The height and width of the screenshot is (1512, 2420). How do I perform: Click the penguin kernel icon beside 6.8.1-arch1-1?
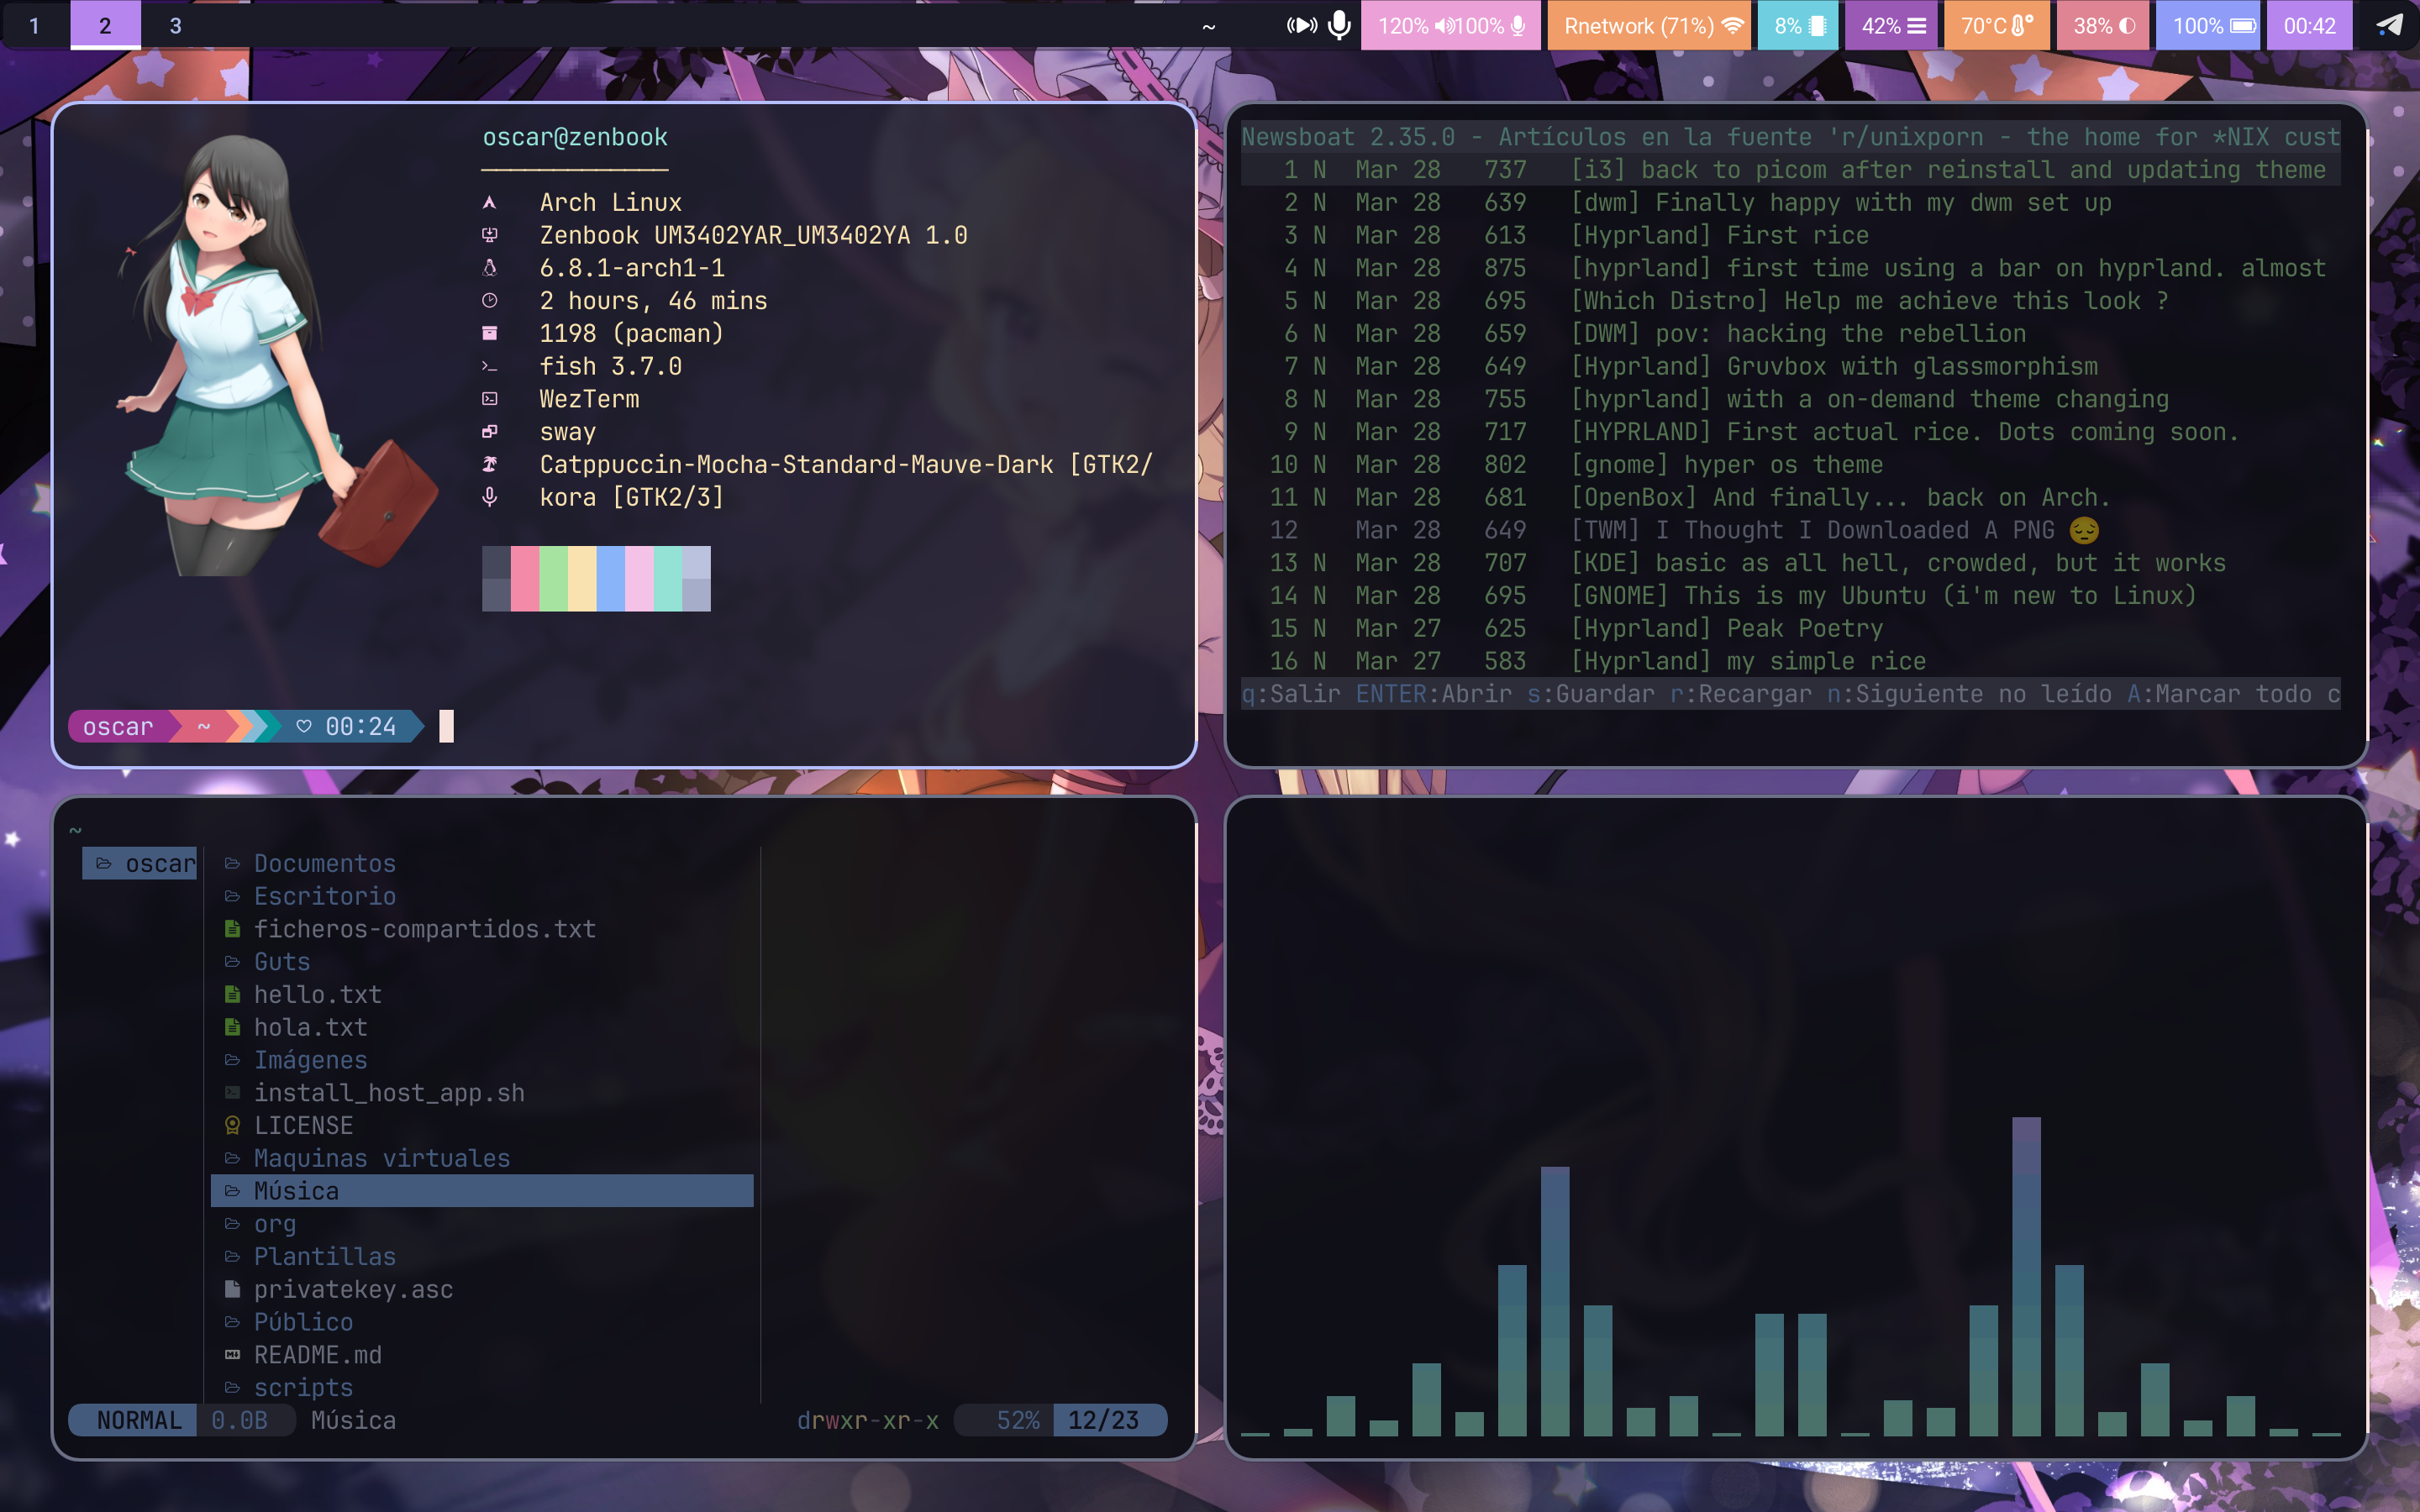pos(489,268)
